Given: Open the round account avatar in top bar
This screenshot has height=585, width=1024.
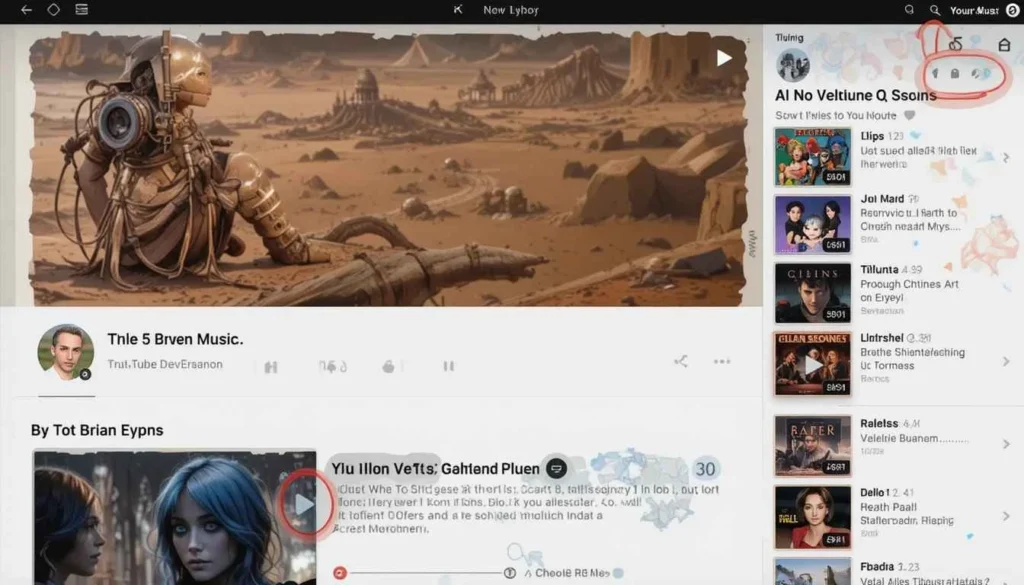Looking at the screenshot, I should click(x=1012, y=10).
